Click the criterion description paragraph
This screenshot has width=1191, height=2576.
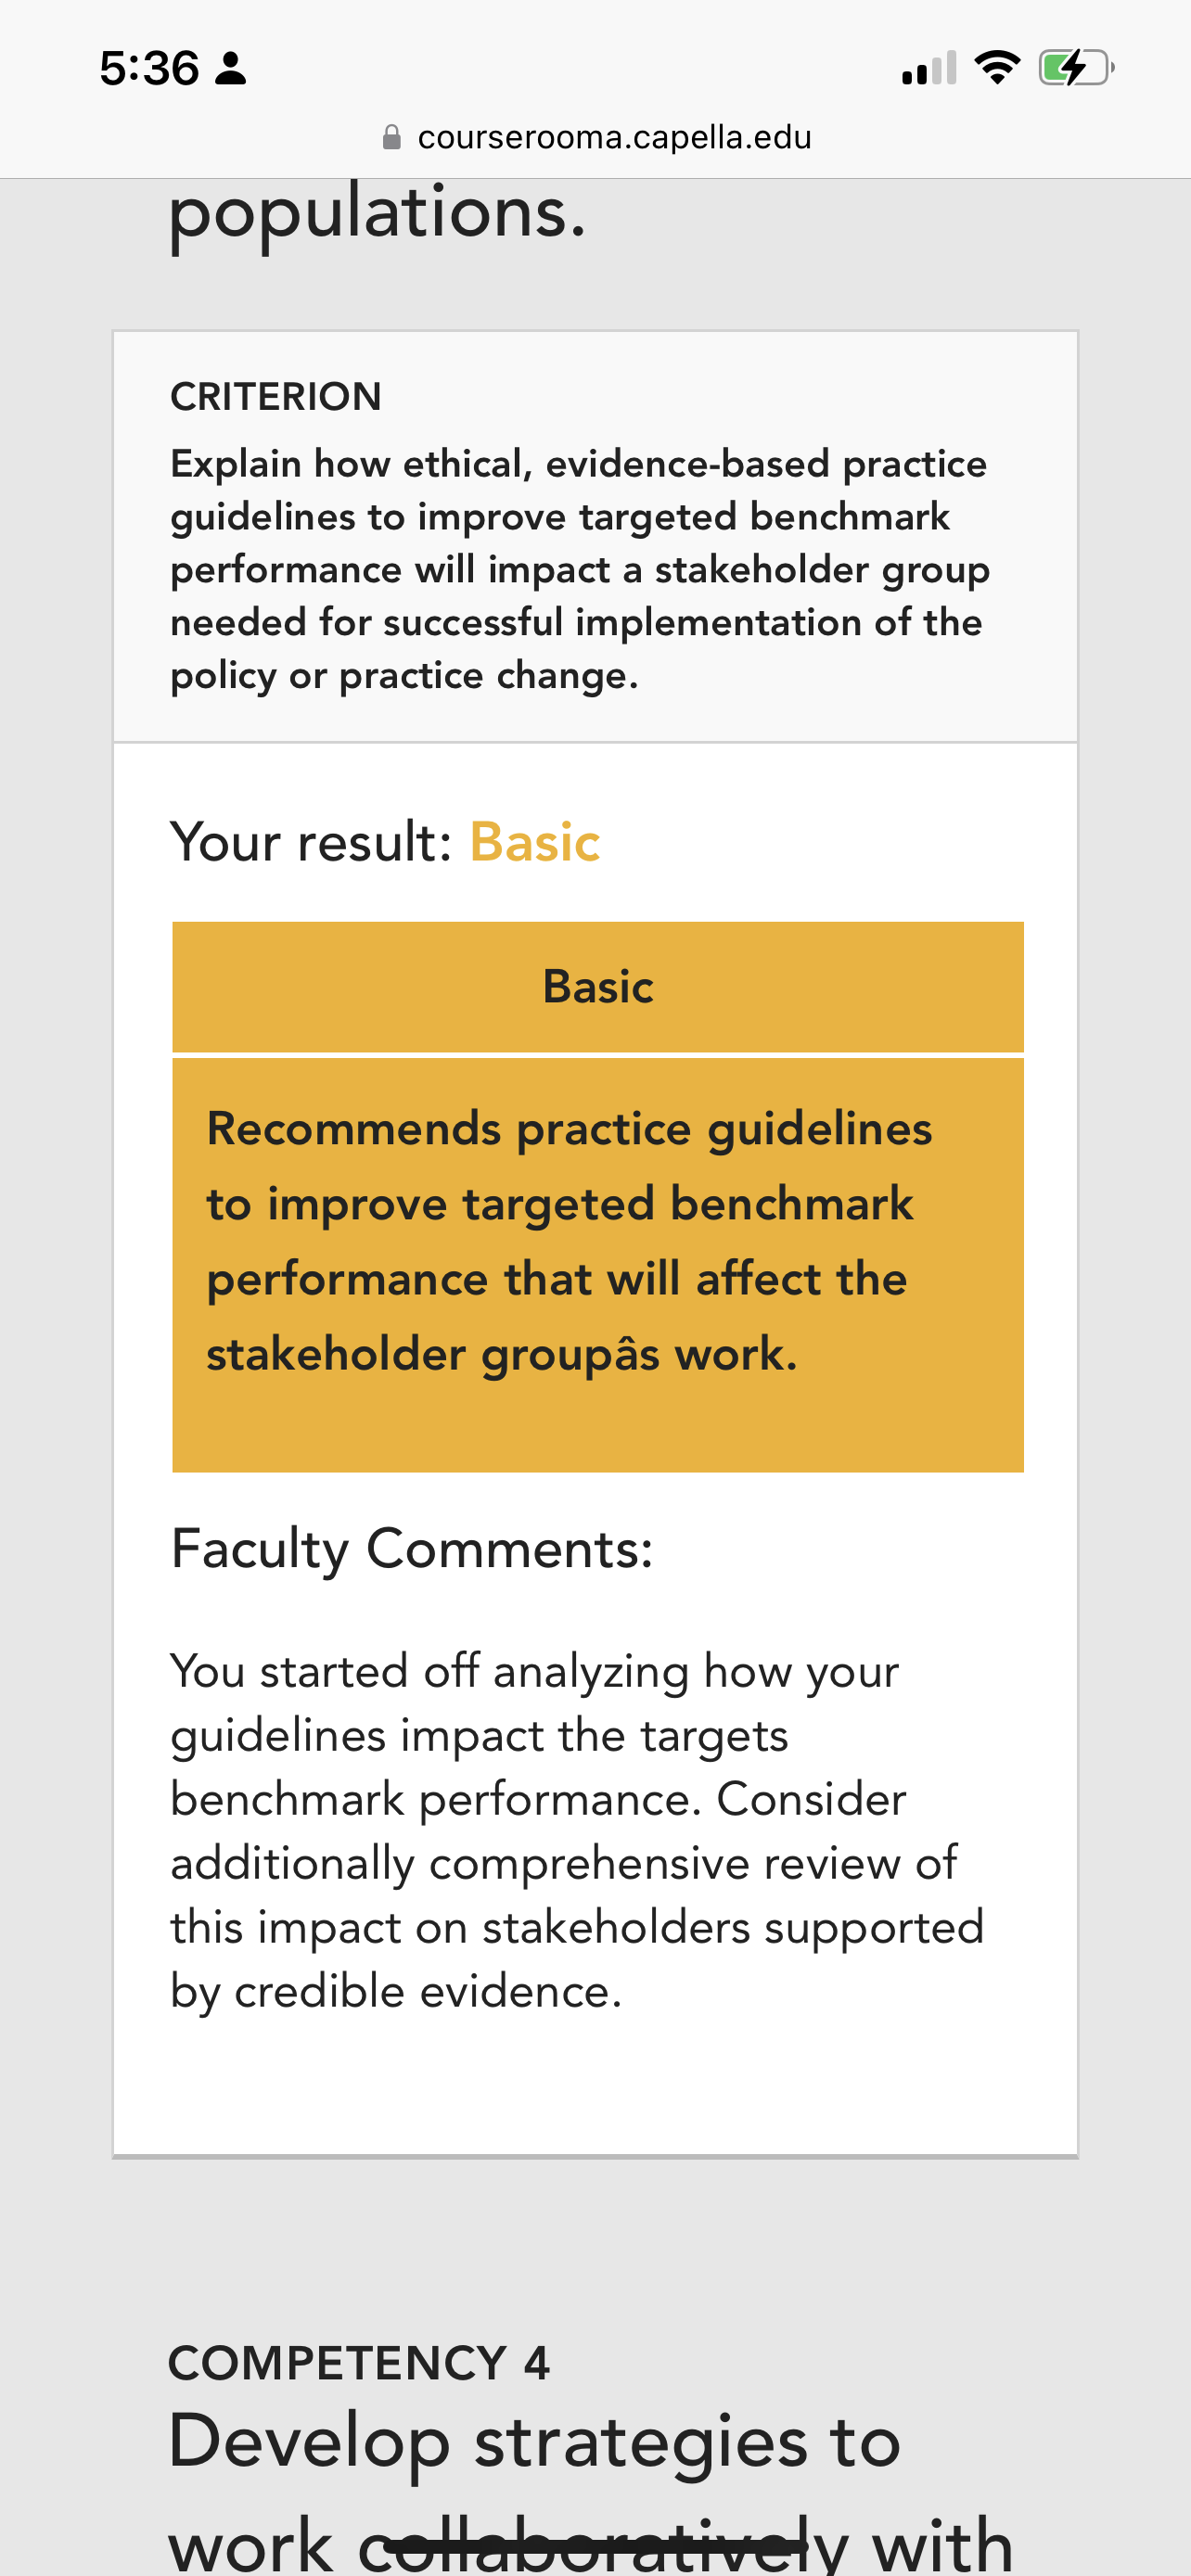point(580,569)
